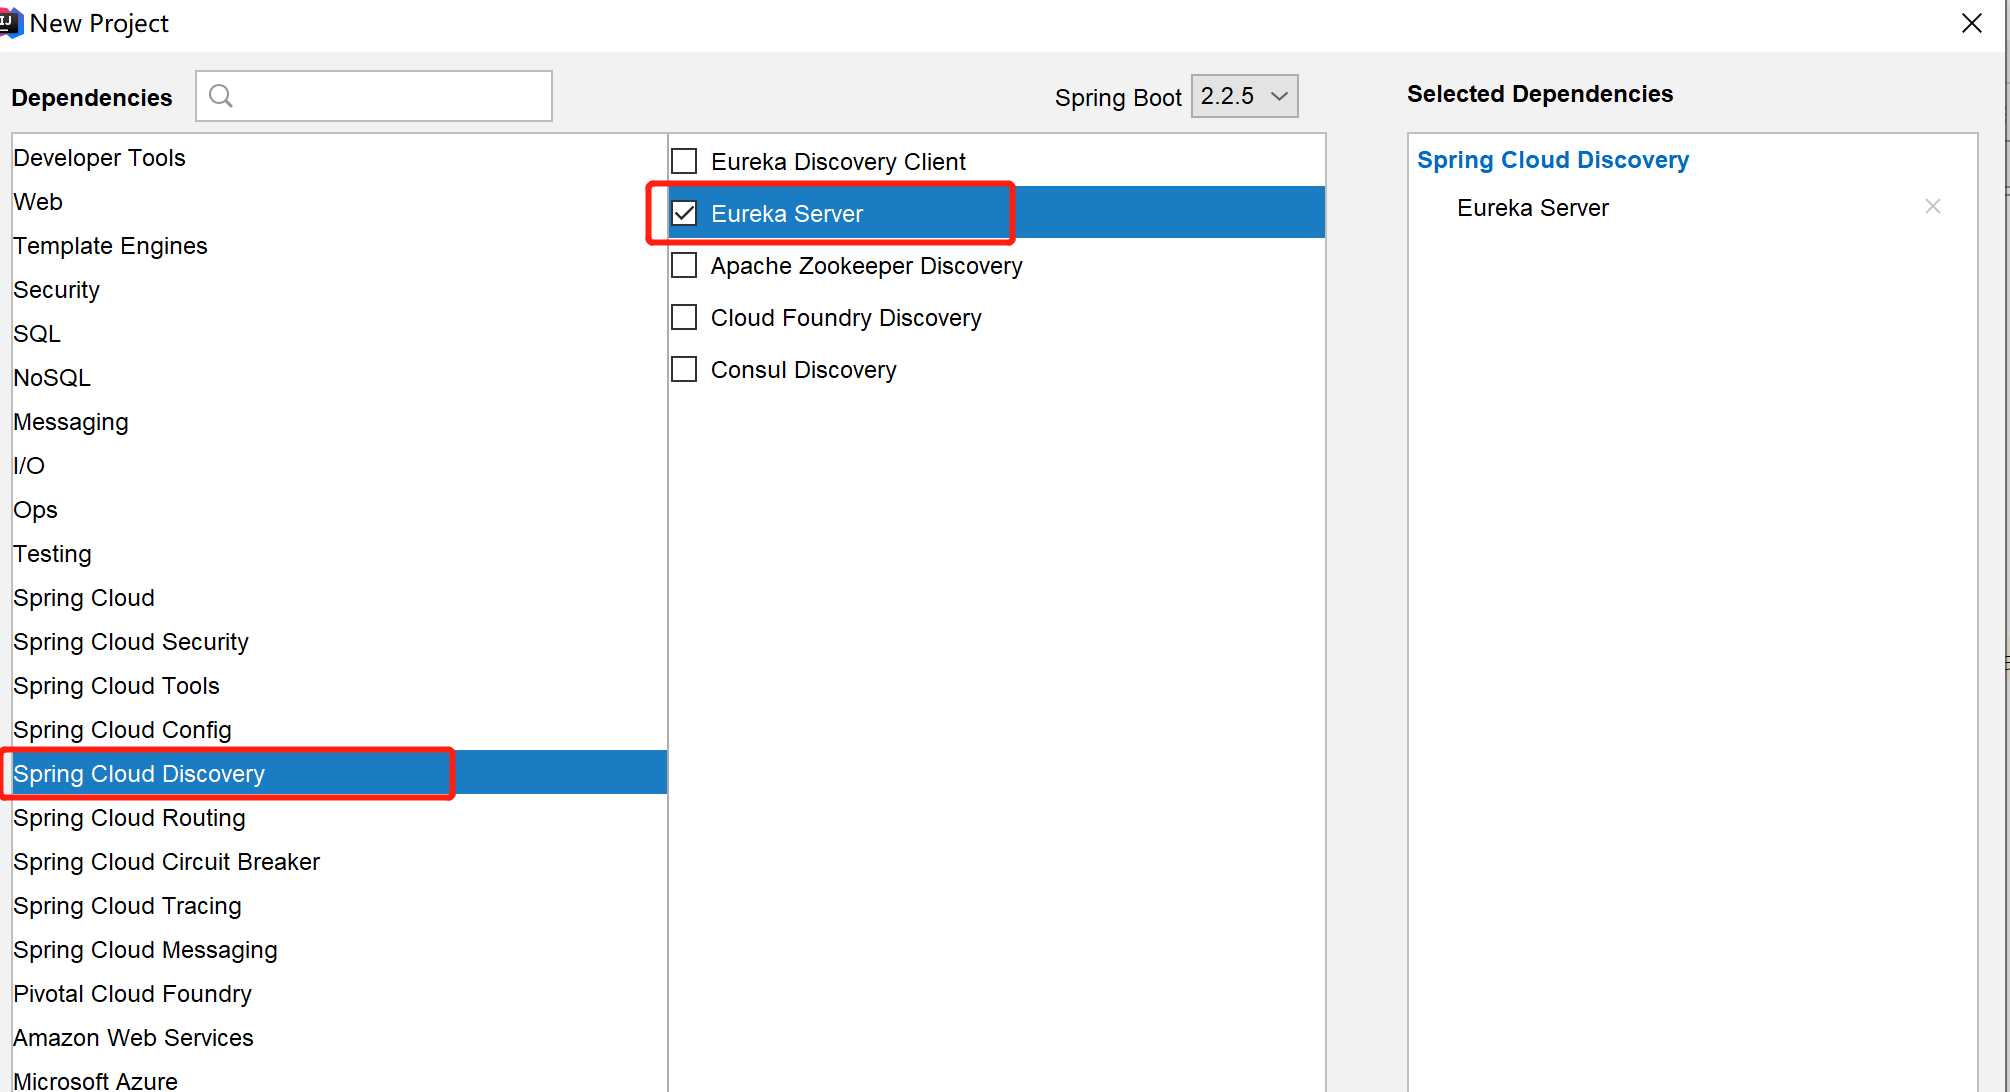Click the Apache Zookeeper Discovery label

point(866,266)
